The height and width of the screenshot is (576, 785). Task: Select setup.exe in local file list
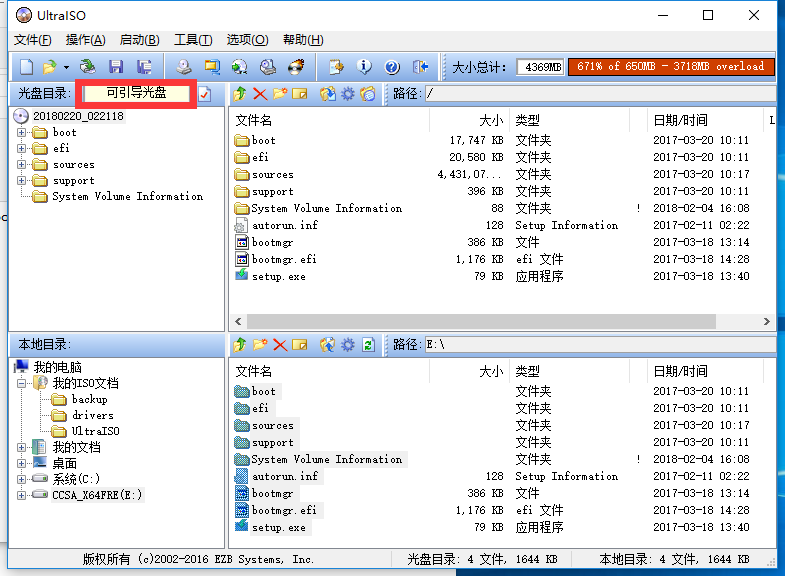278,527
